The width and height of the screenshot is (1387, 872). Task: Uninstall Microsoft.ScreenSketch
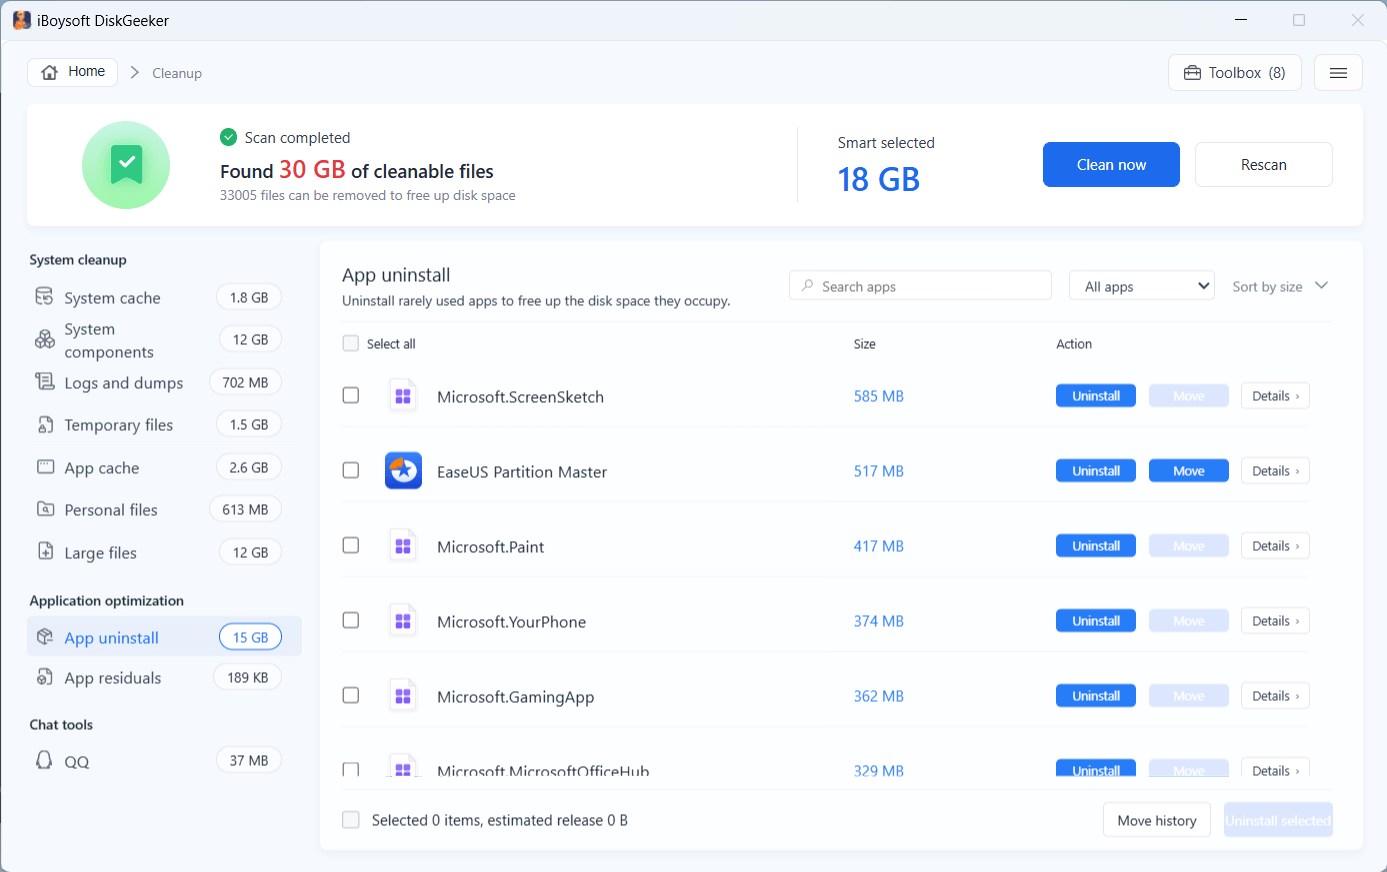[x=1096, y=396]
